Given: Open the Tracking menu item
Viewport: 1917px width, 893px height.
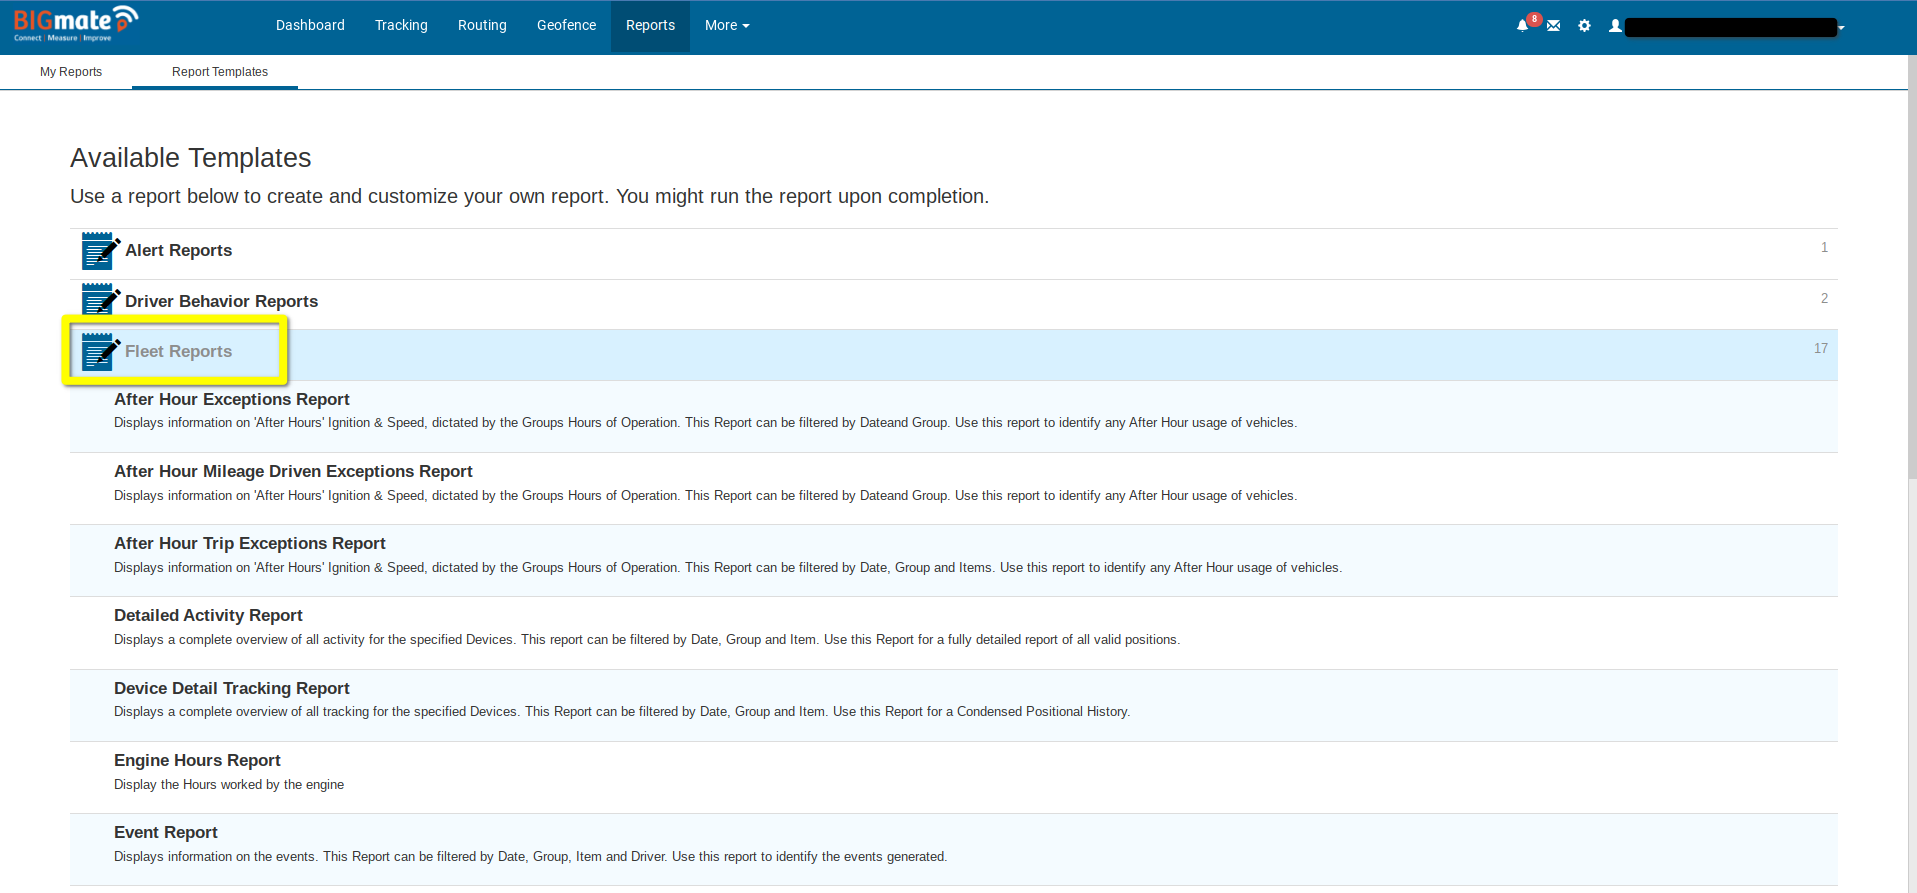Looking at the screenshot, I should click(x=401, y=26).
